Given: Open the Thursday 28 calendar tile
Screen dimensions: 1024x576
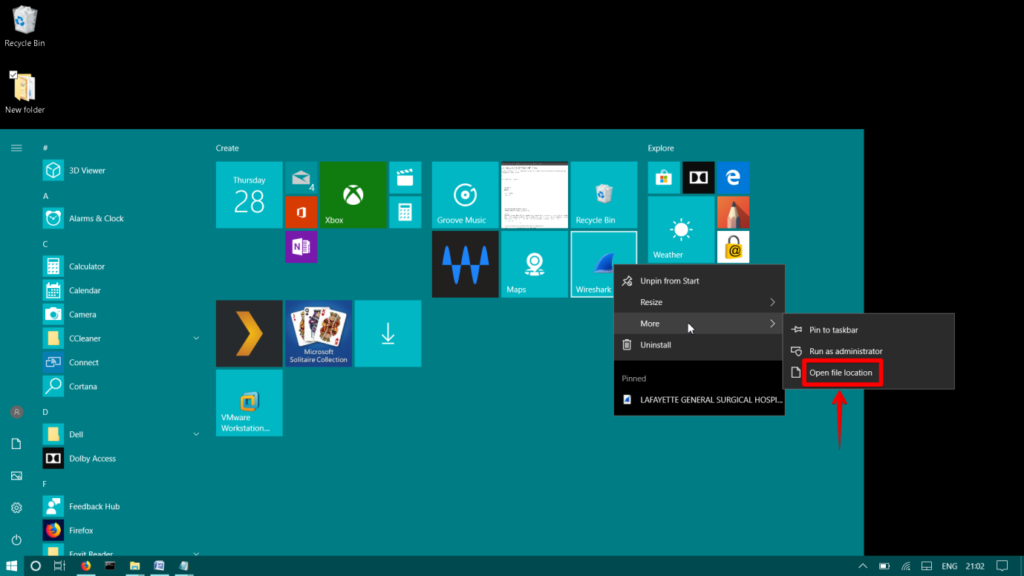Looking at the screenshot, I should coord(249,195).
